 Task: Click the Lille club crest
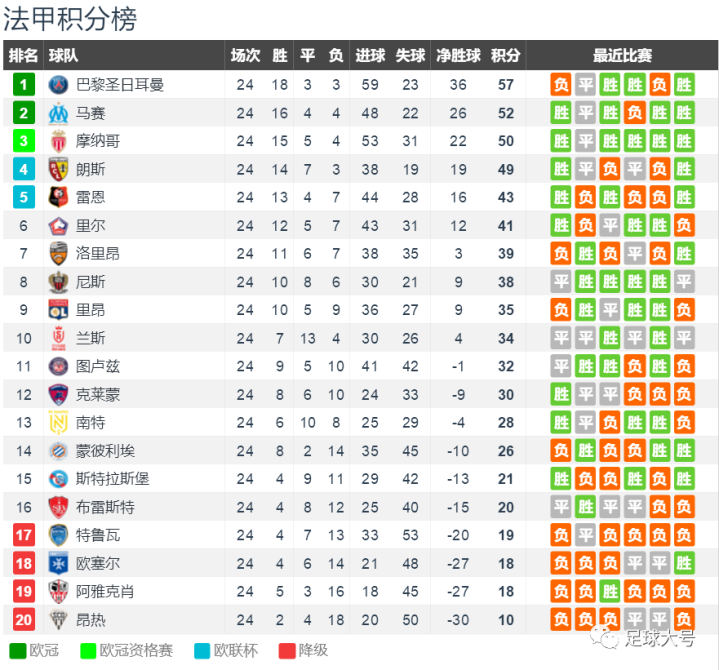[x=58, y=226]
